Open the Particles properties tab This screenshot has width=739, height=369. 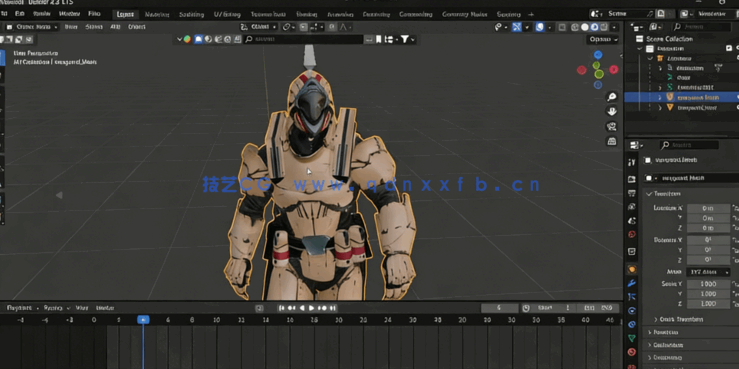pyautogui.click(x=632, y=296)
